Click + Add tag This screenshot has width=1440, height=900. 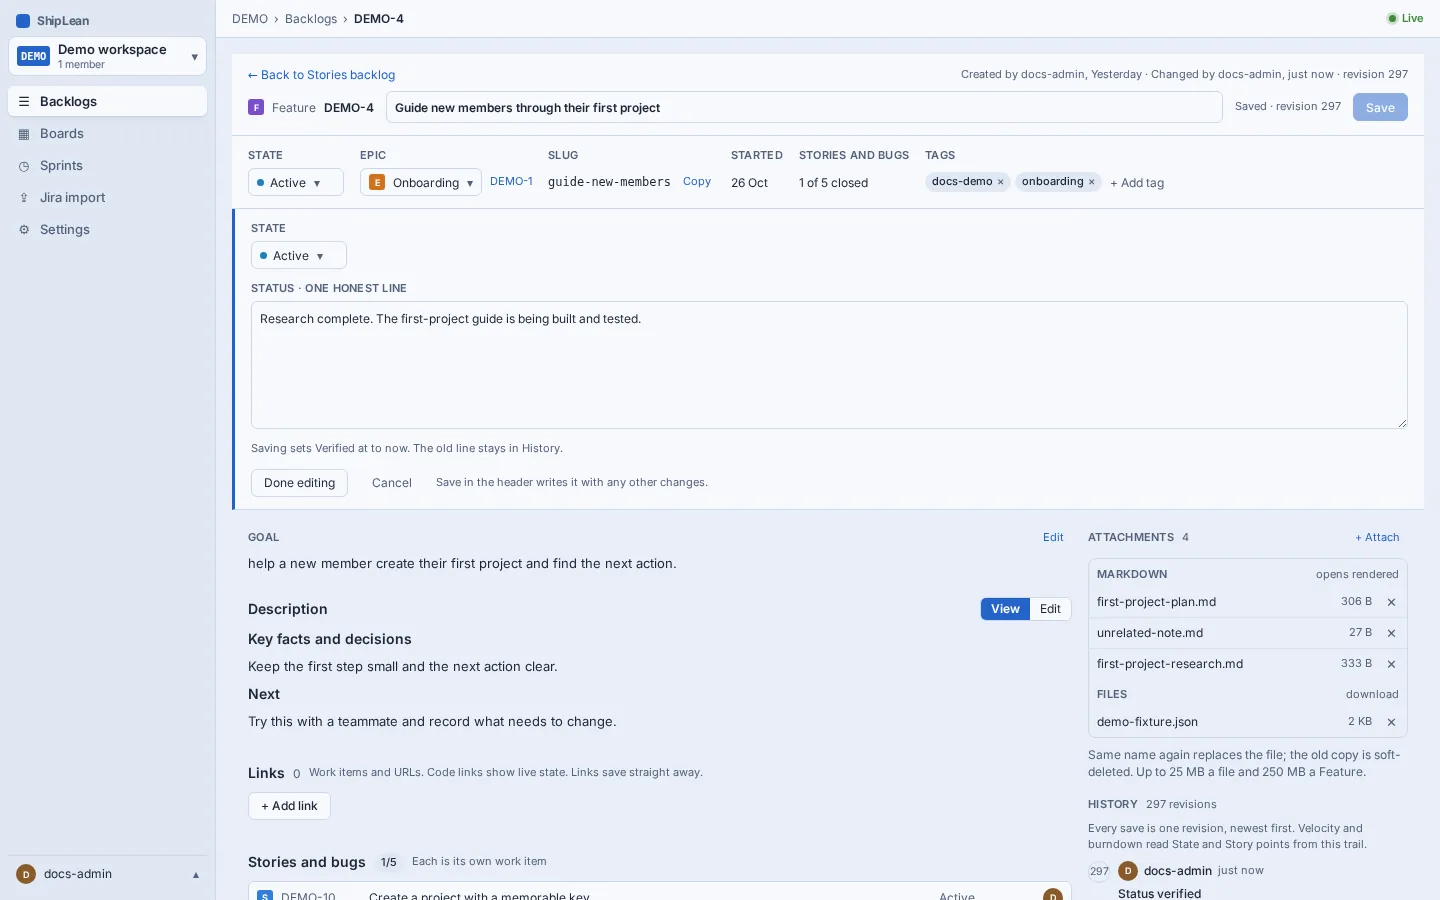click(1137, 183)
